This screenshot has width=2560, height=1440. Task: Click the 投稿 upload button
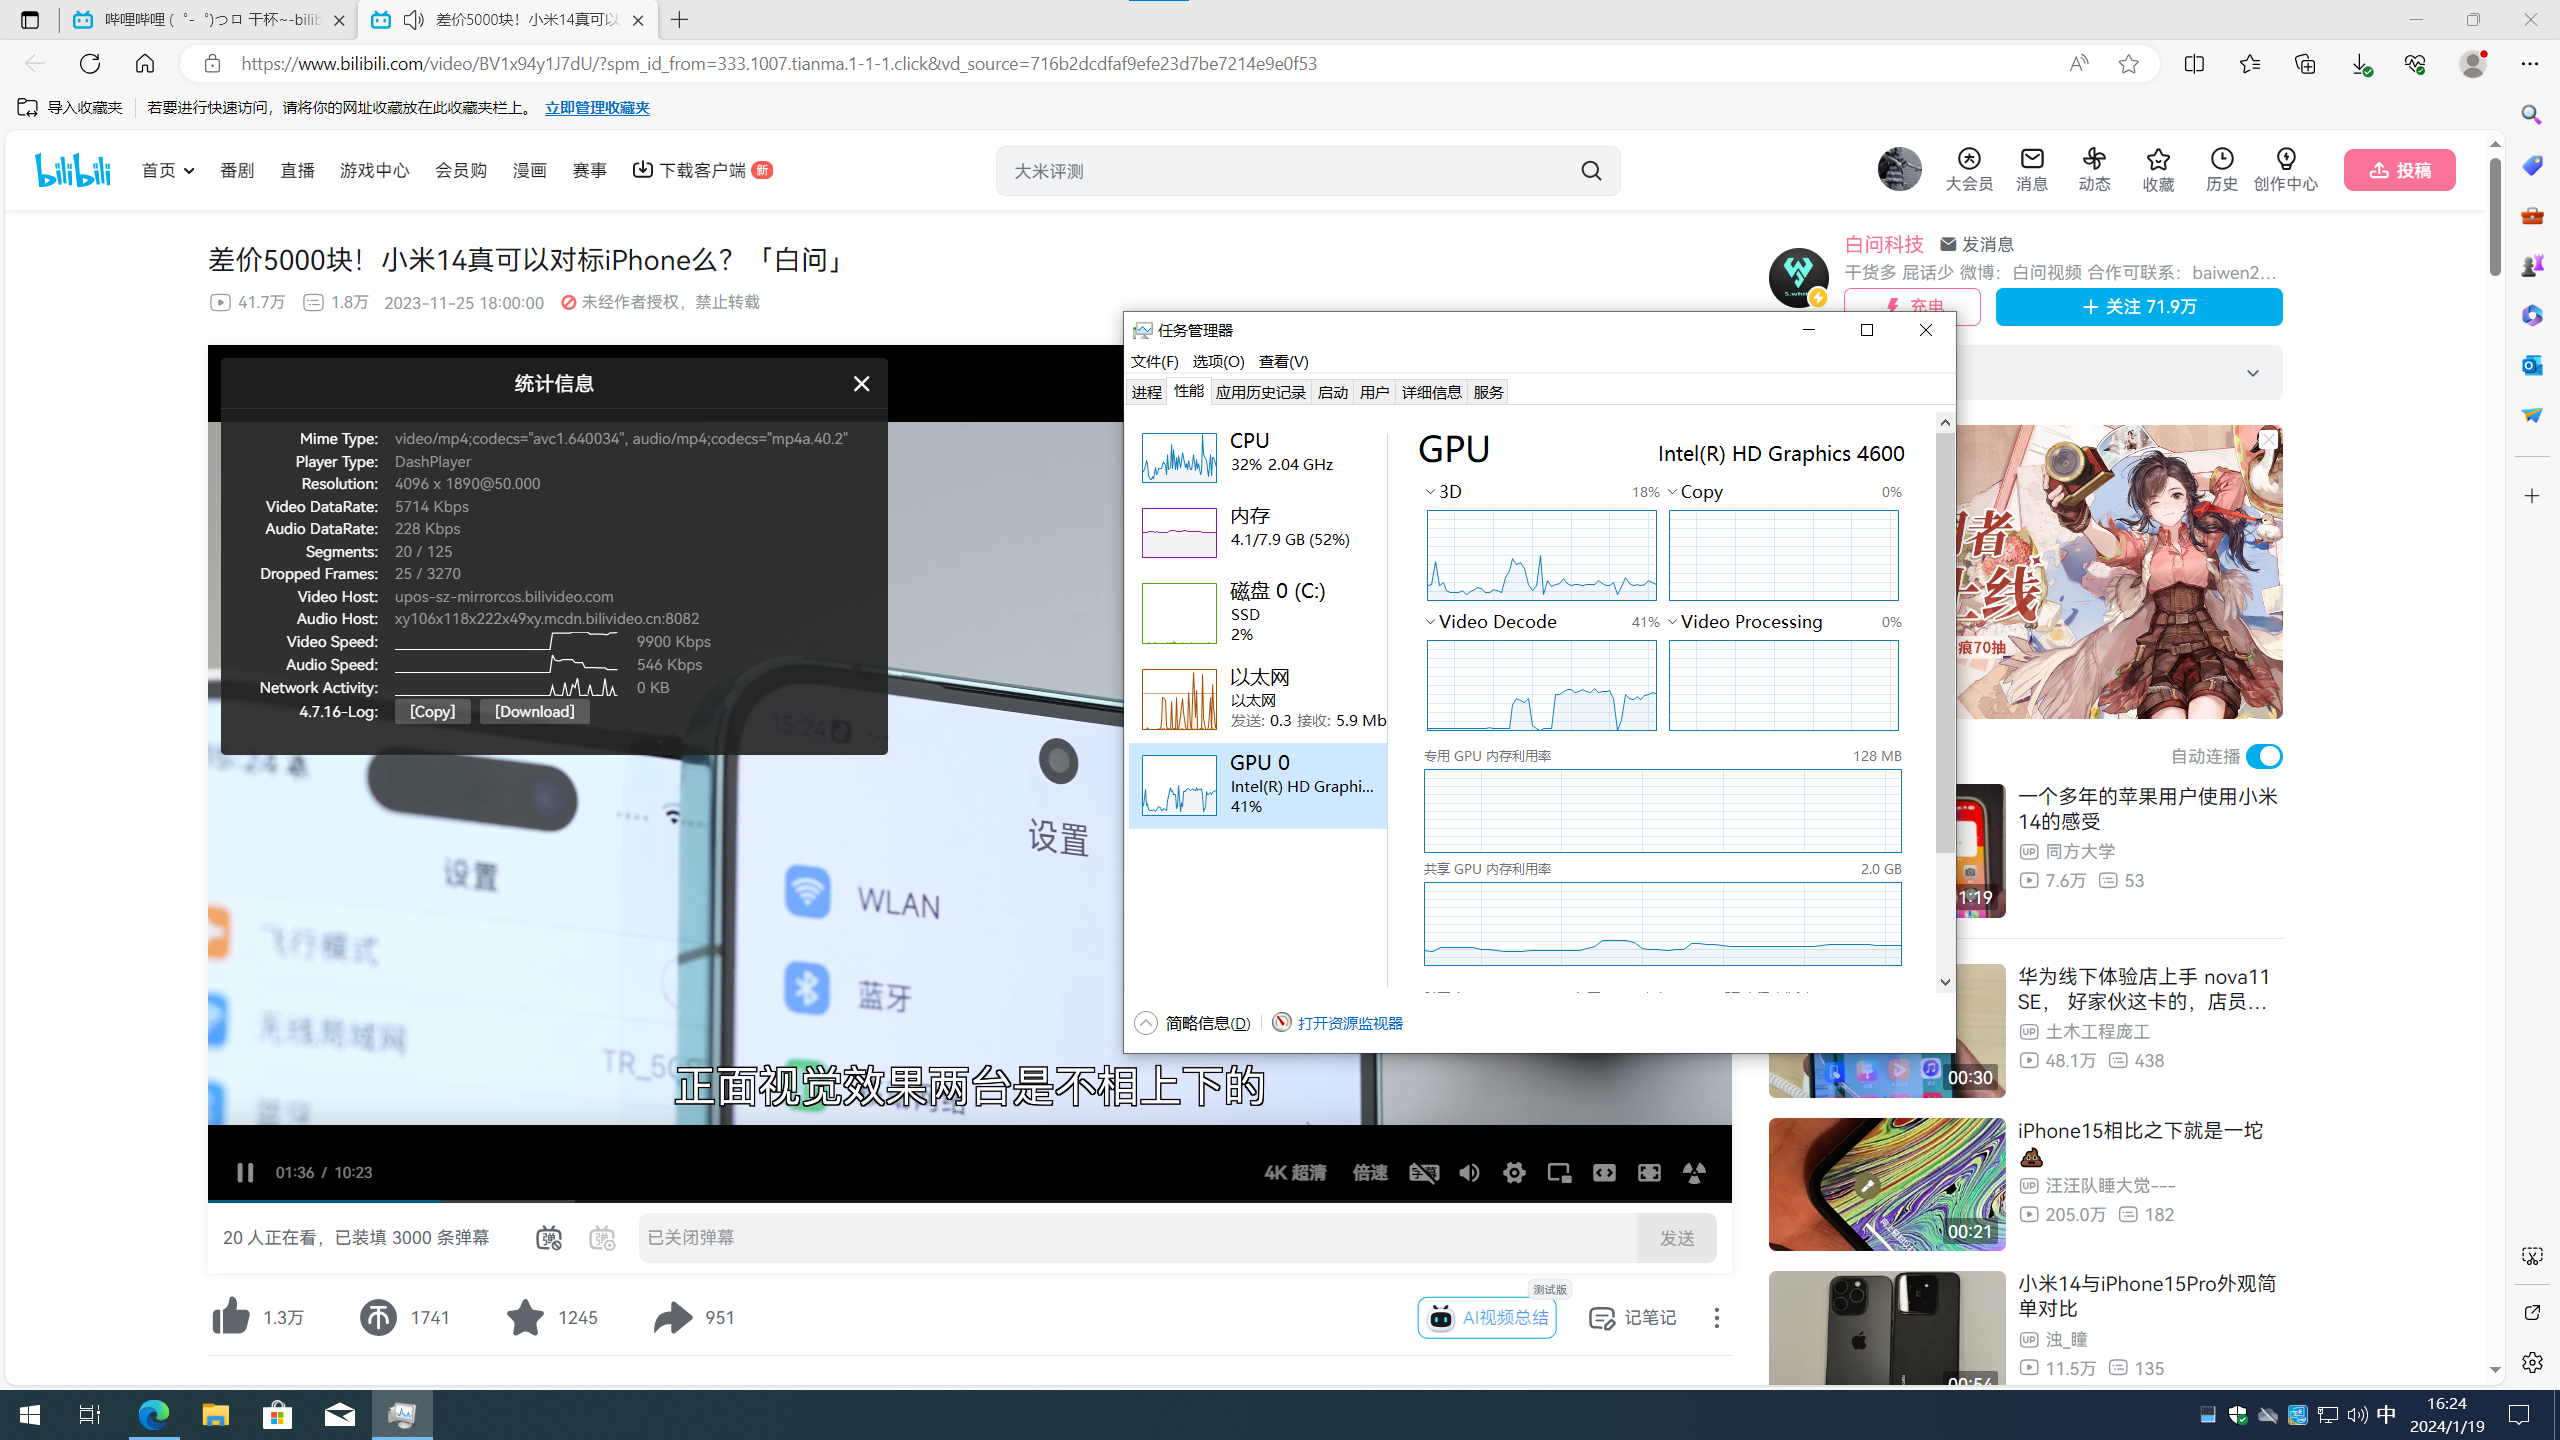(2399, 170)
